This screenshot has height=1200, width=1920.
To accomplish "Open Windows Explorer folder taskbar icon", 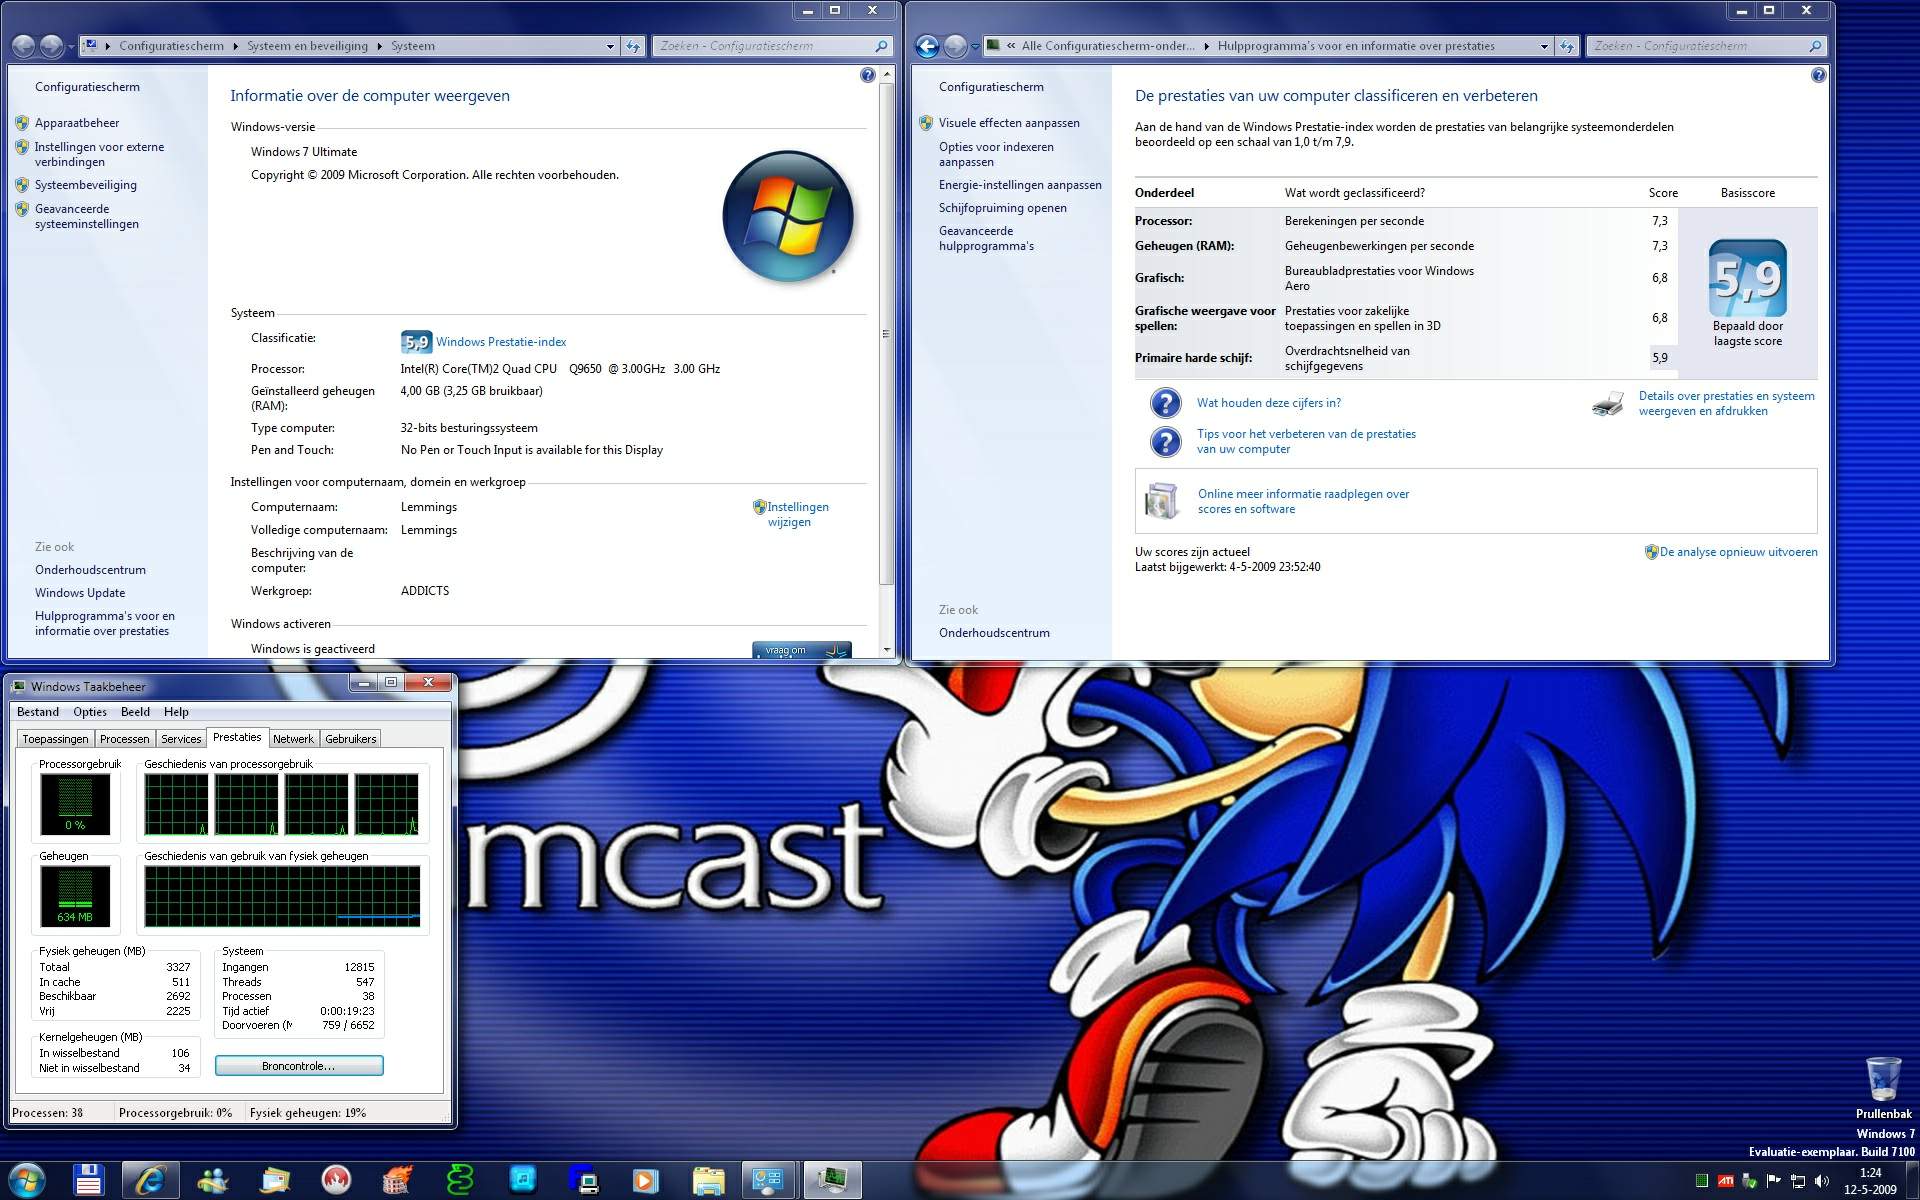I will pyautogui.click(x=708, y=1180).
